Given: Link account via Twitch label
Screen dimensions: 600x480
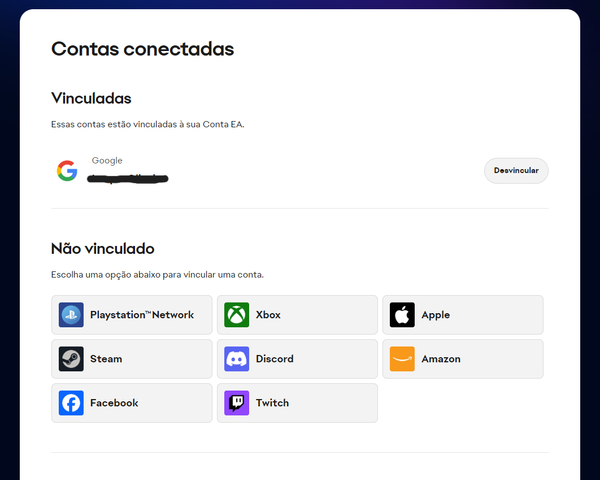Looking at the screenshot, I should (x=272, y=403).
